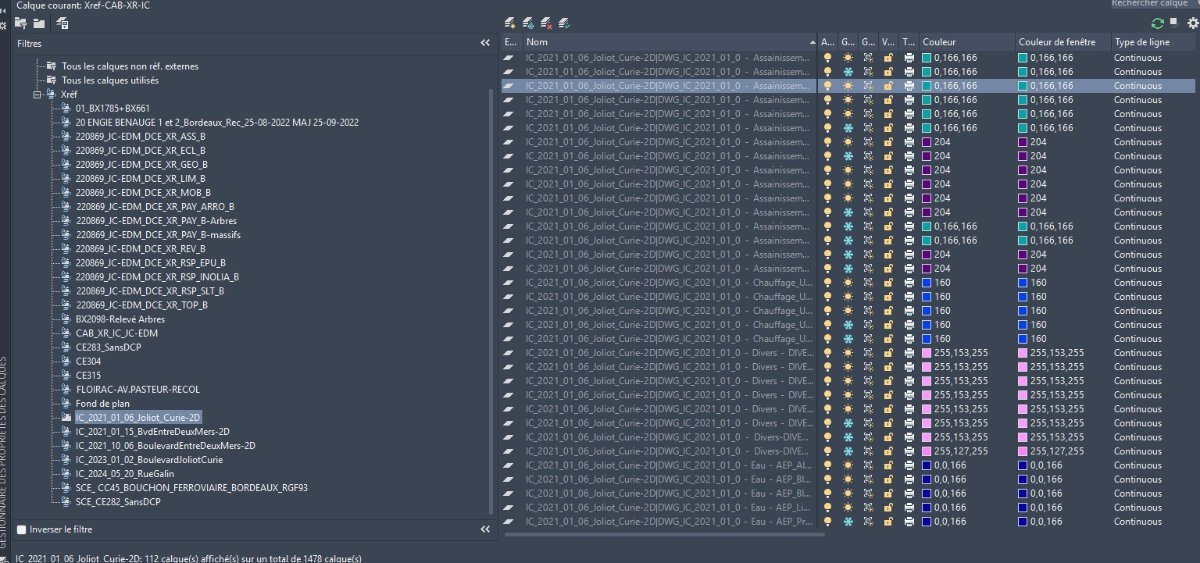1200x563 pixels.
Task: Click the Delete layer icon
Action: coord(546,22)
